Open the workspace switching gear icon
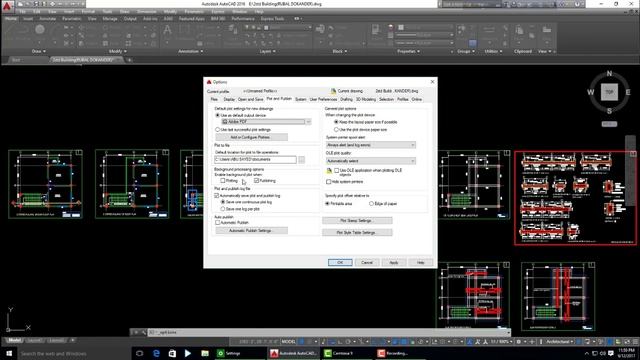The width and height of the screenshot is (640, 360). pos(518,342)
